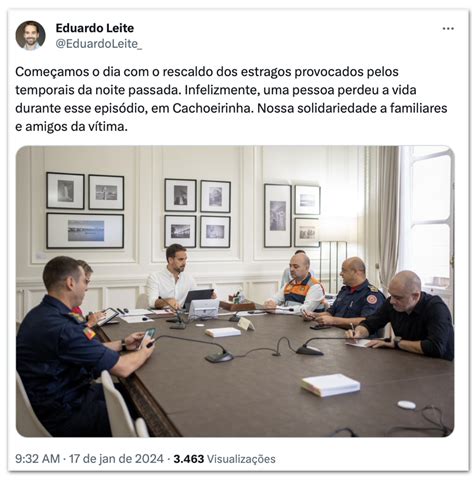
Task: Click the date 17 de jan de 2024
Action: pyautogui.click(x=116, y=459)
